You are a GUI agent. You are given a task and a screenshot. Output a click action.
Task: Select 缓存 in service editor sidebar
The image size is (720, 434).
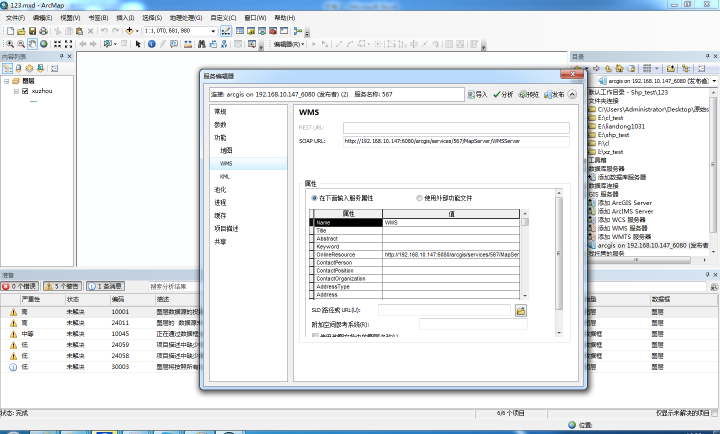pyautogui.click(x=220, y=215)
